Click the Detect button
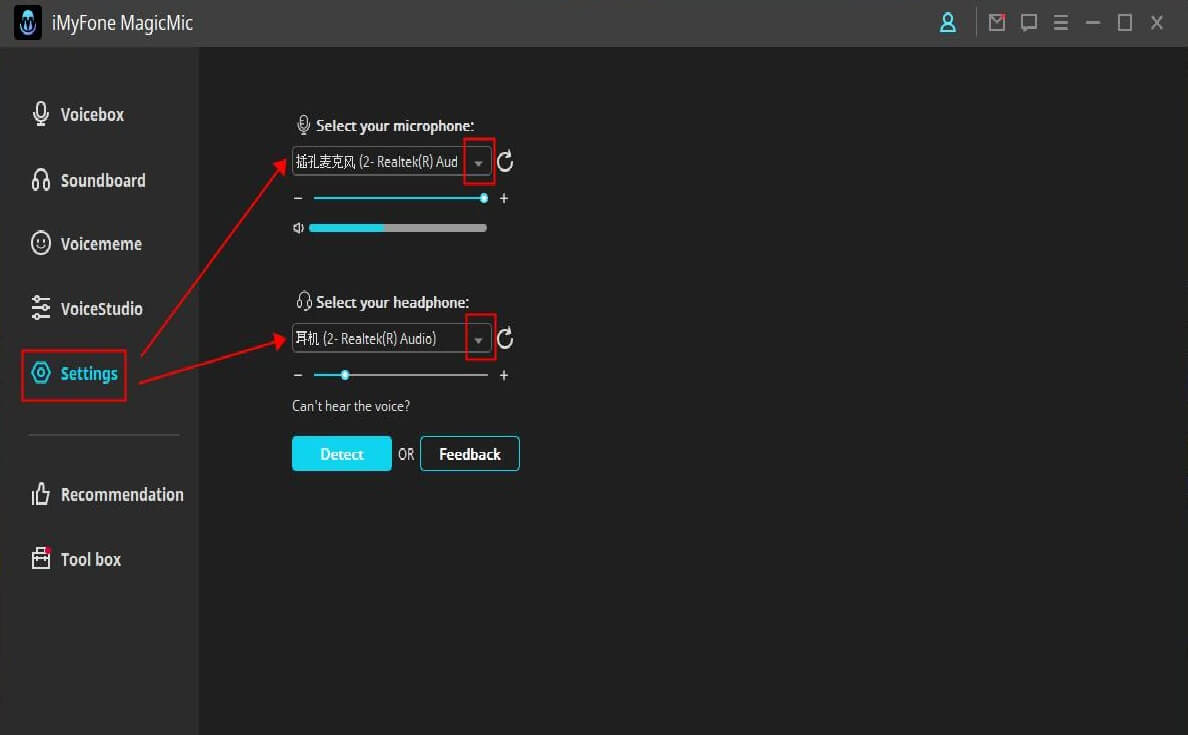The height and width of the screenshot is (735, 1188). 342,454
